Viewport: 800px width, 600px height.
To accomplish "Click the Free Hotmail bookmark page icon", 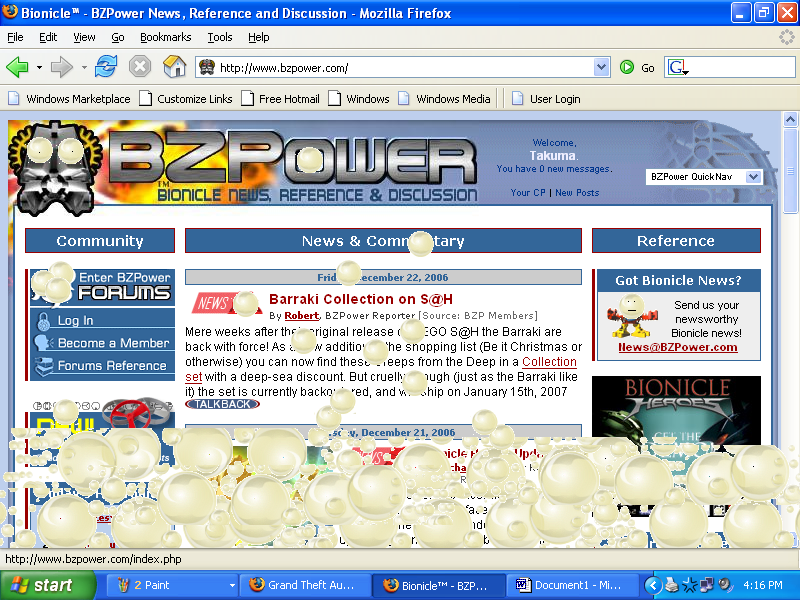I will click(x=247, y=98).
